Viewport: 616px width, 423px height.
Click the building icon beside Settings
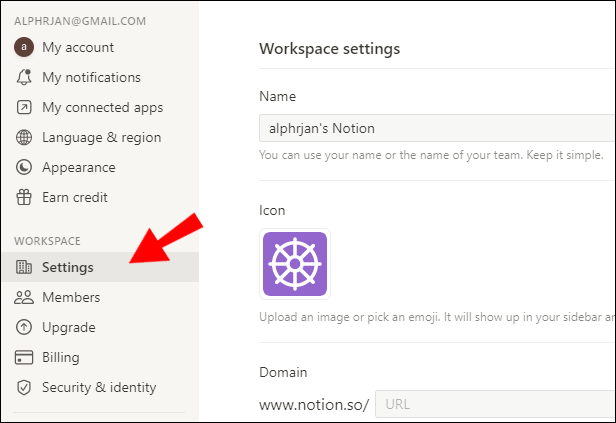[24, 267]
